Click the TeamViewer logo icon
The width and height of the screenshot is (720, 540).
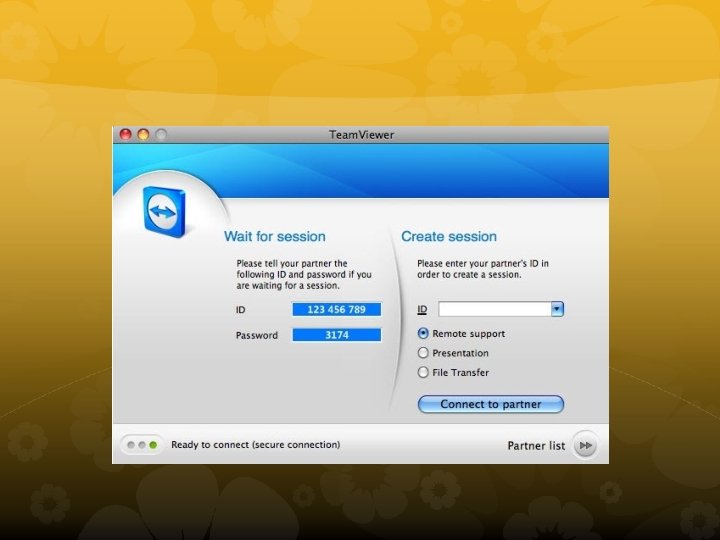pyautogui.click(x=164, y=211)
